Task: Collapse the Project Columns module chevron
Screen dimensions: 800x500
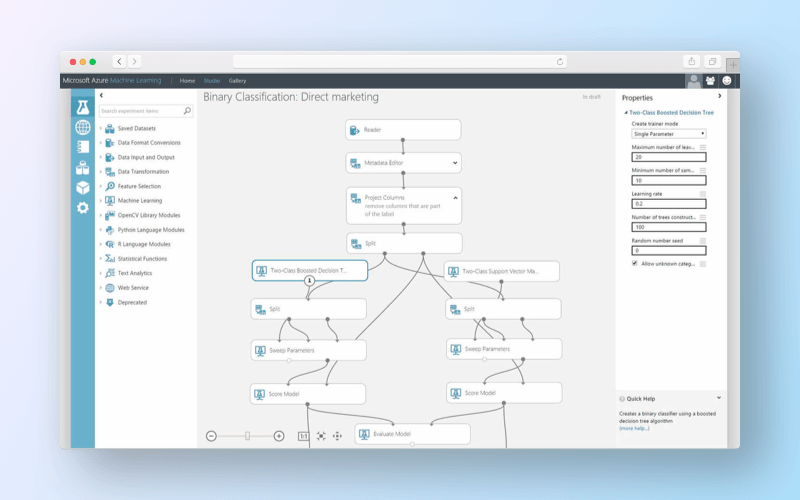Action: (x=455, y=198)
